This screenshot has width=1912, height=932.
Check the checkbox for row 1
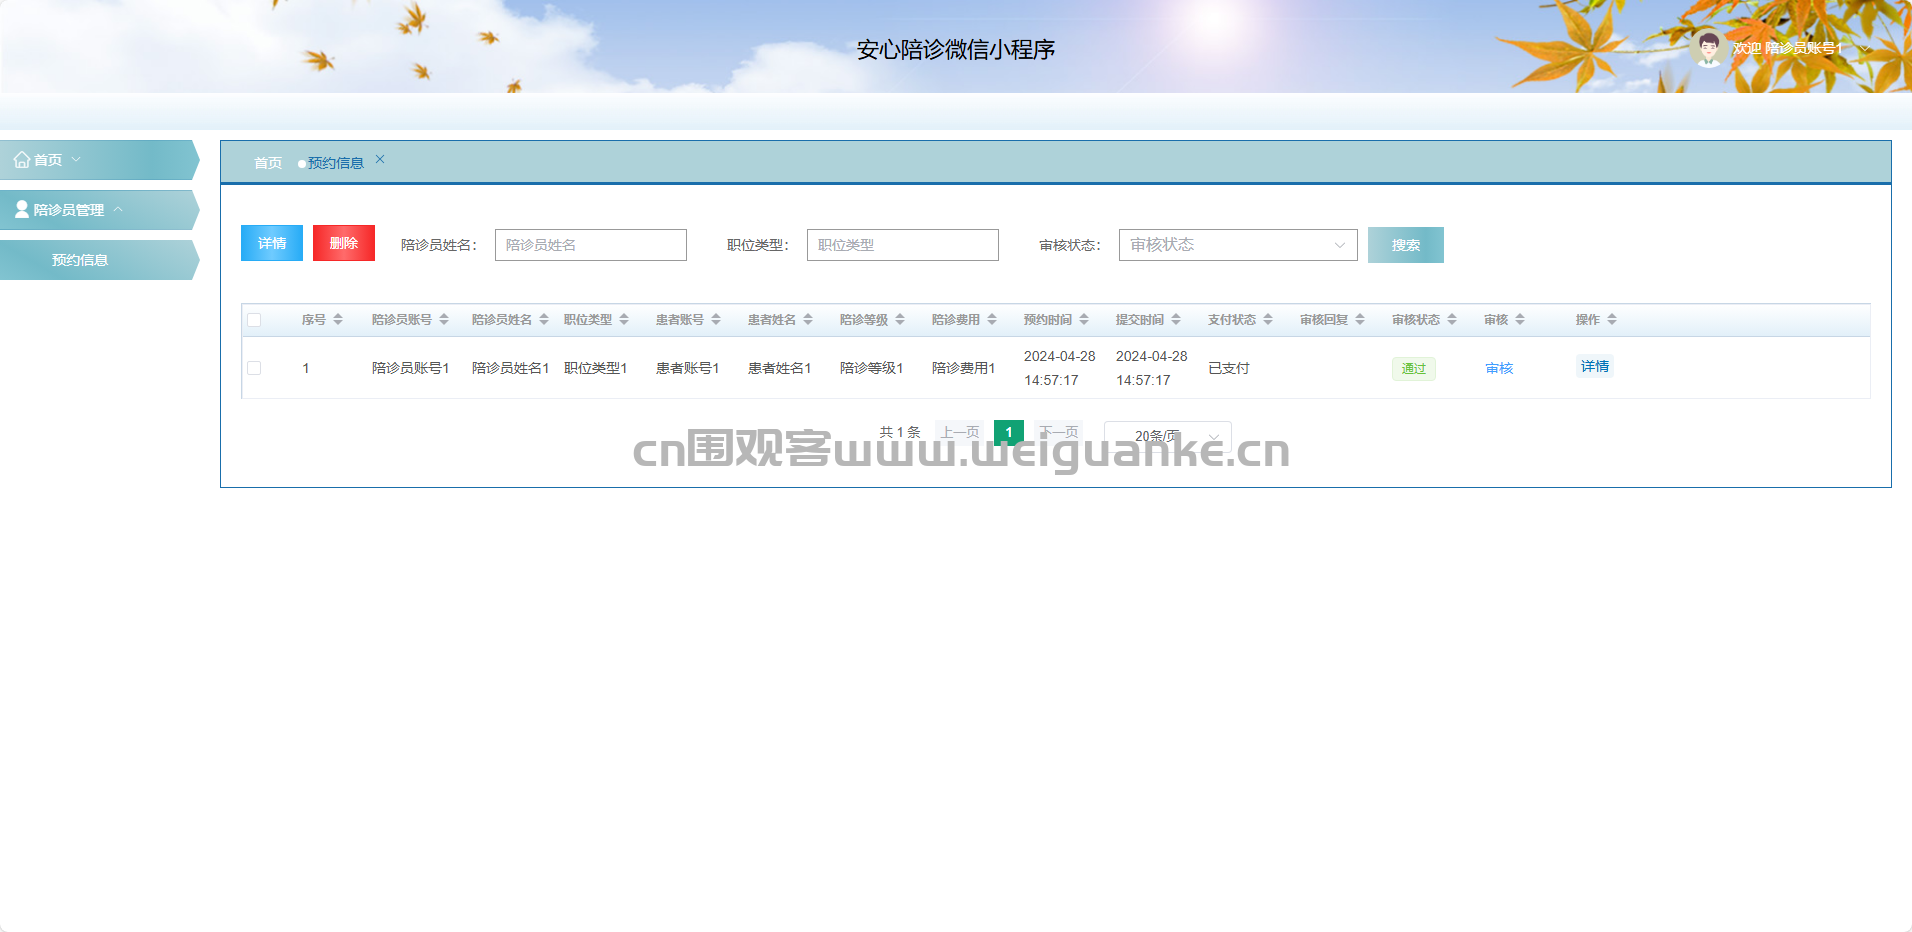(254, 368)
